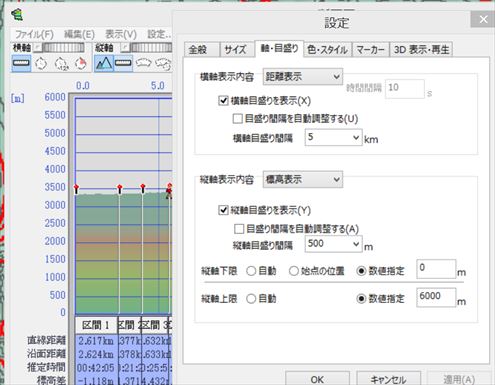Open the 設定 menu in main window

[x=159, y=34]
